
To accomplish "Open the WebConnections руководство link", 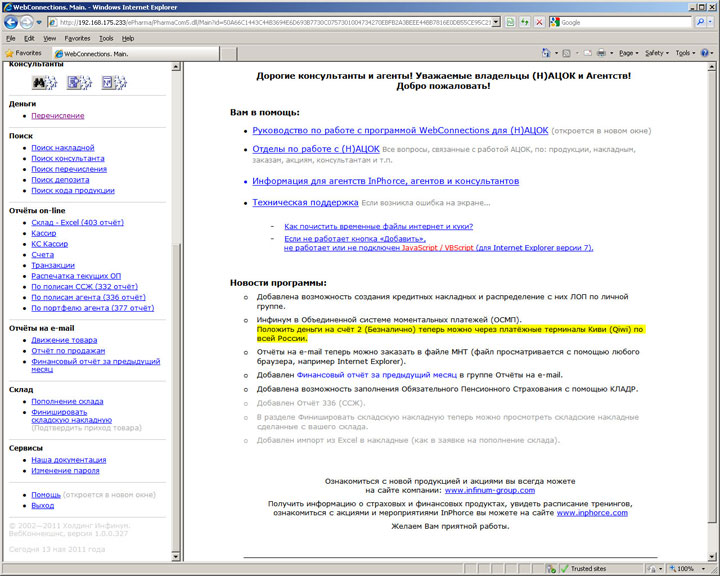I will tap(400, 130).
